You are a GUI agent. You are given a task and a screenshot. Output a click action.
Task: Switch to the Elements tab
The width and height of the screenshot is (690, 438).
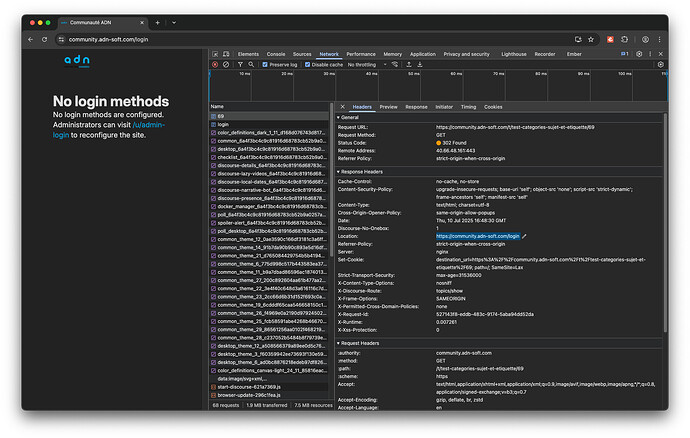(x=248, y=54)
